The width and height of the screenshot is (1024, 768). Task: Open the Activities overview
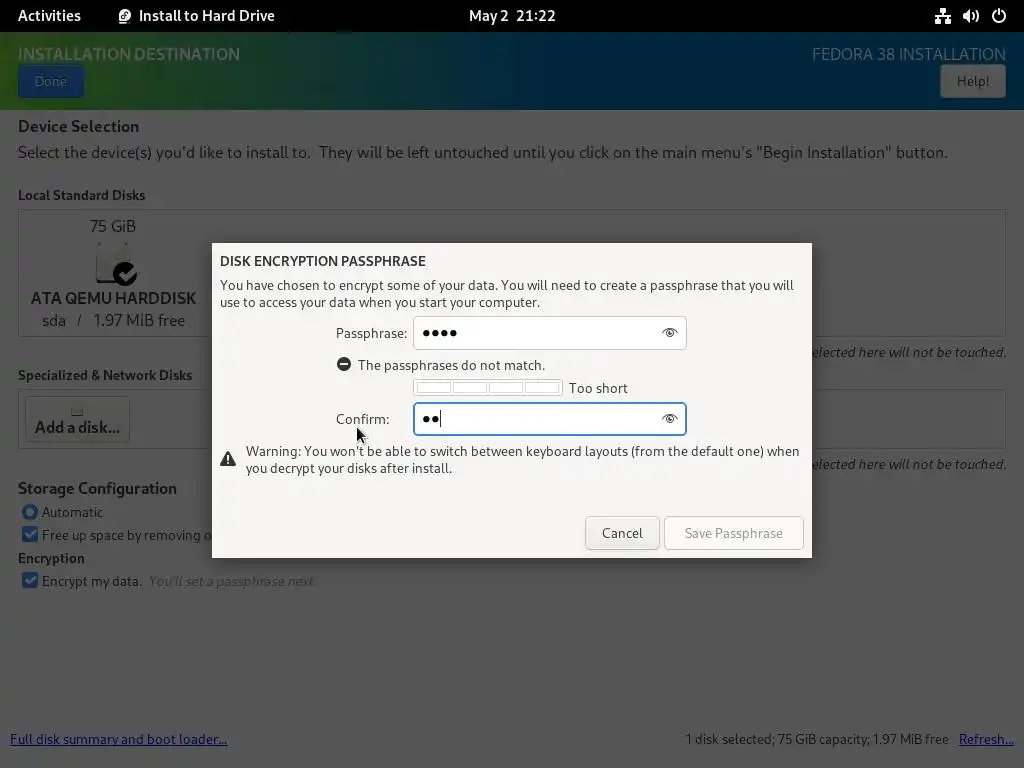click(x=49, y=16)
